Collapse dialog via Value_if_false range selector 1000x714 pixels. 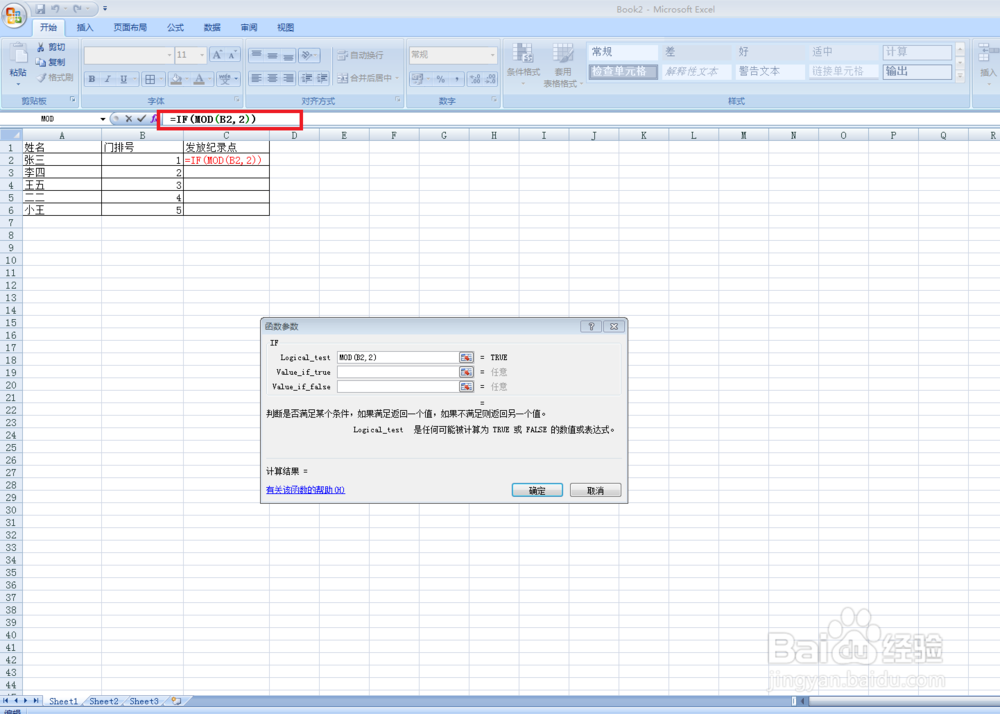(x=467, y=386)
